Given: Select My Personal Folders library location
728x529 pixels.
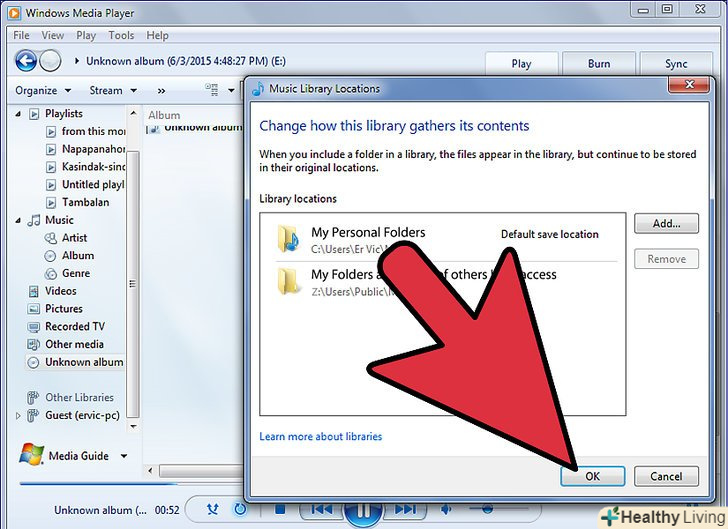Looking at the screenshot, I should click(447, 239).
